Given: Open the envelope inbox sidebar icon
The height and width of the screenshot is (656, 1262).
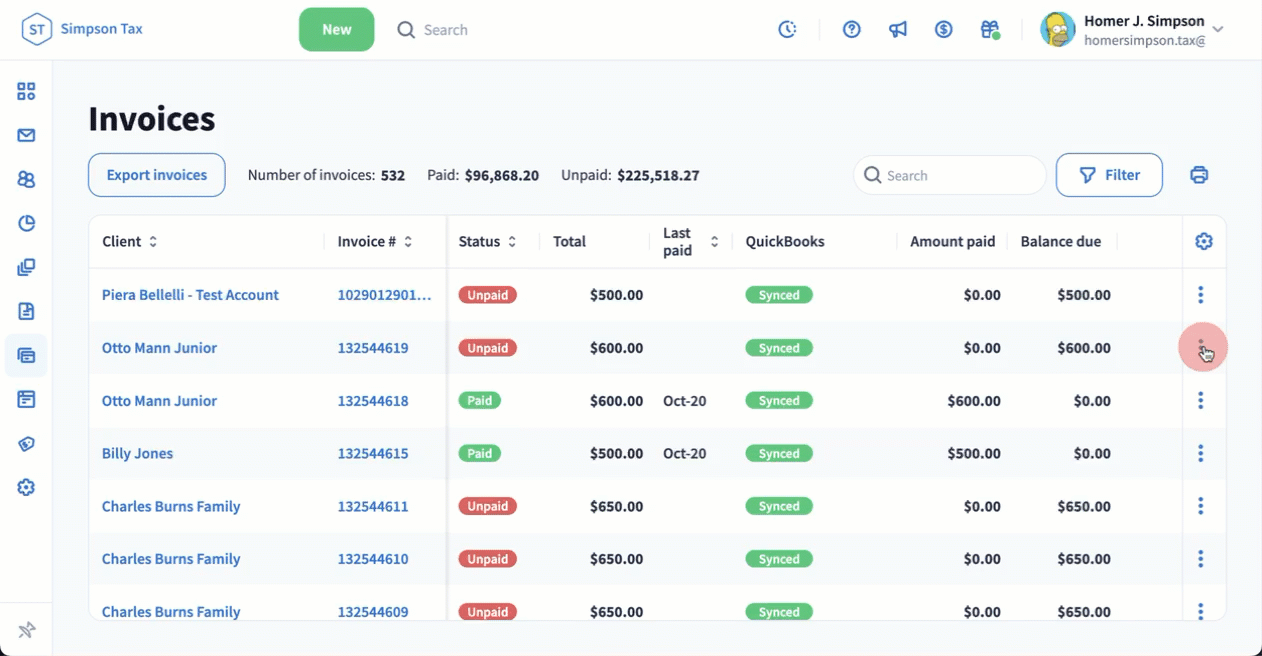Looking at the screenshot, I should [26, 136].
